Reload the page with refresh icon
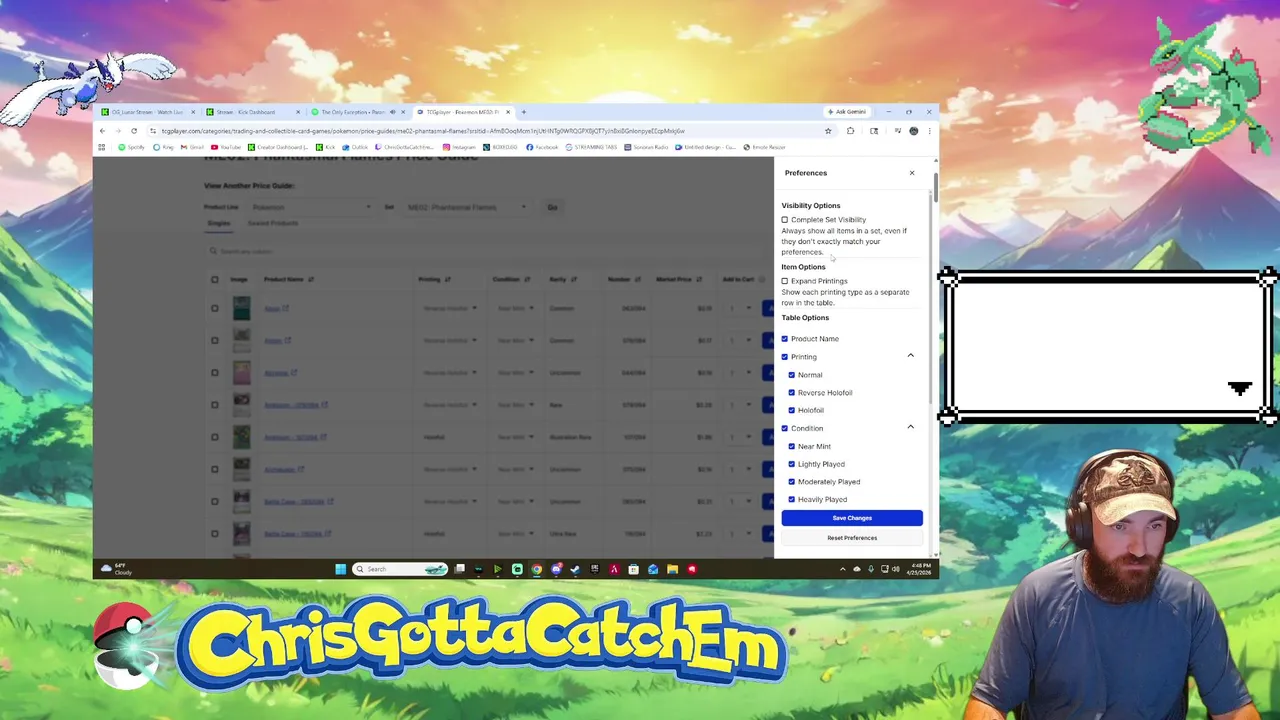This screenshot has height=720, width=1280. click(x=133, y=131)
